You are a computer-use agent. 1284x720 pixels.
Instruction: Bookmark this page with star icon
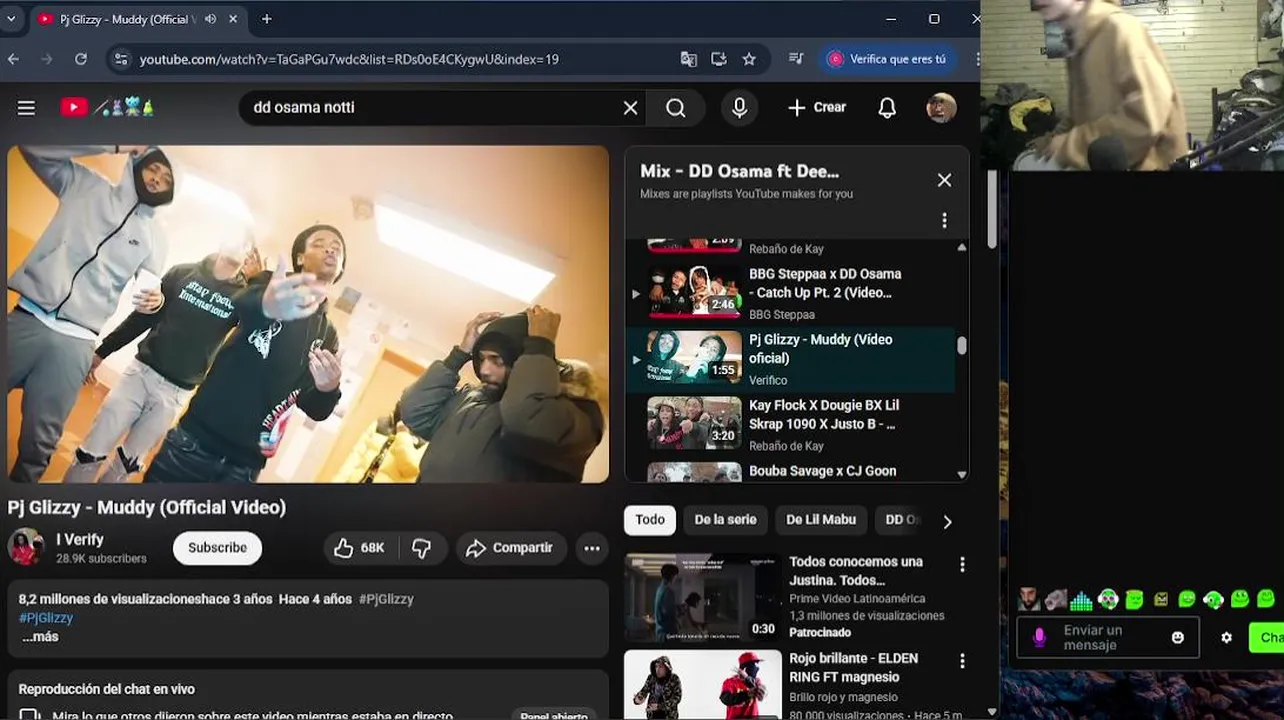click(x=749, y=59)
